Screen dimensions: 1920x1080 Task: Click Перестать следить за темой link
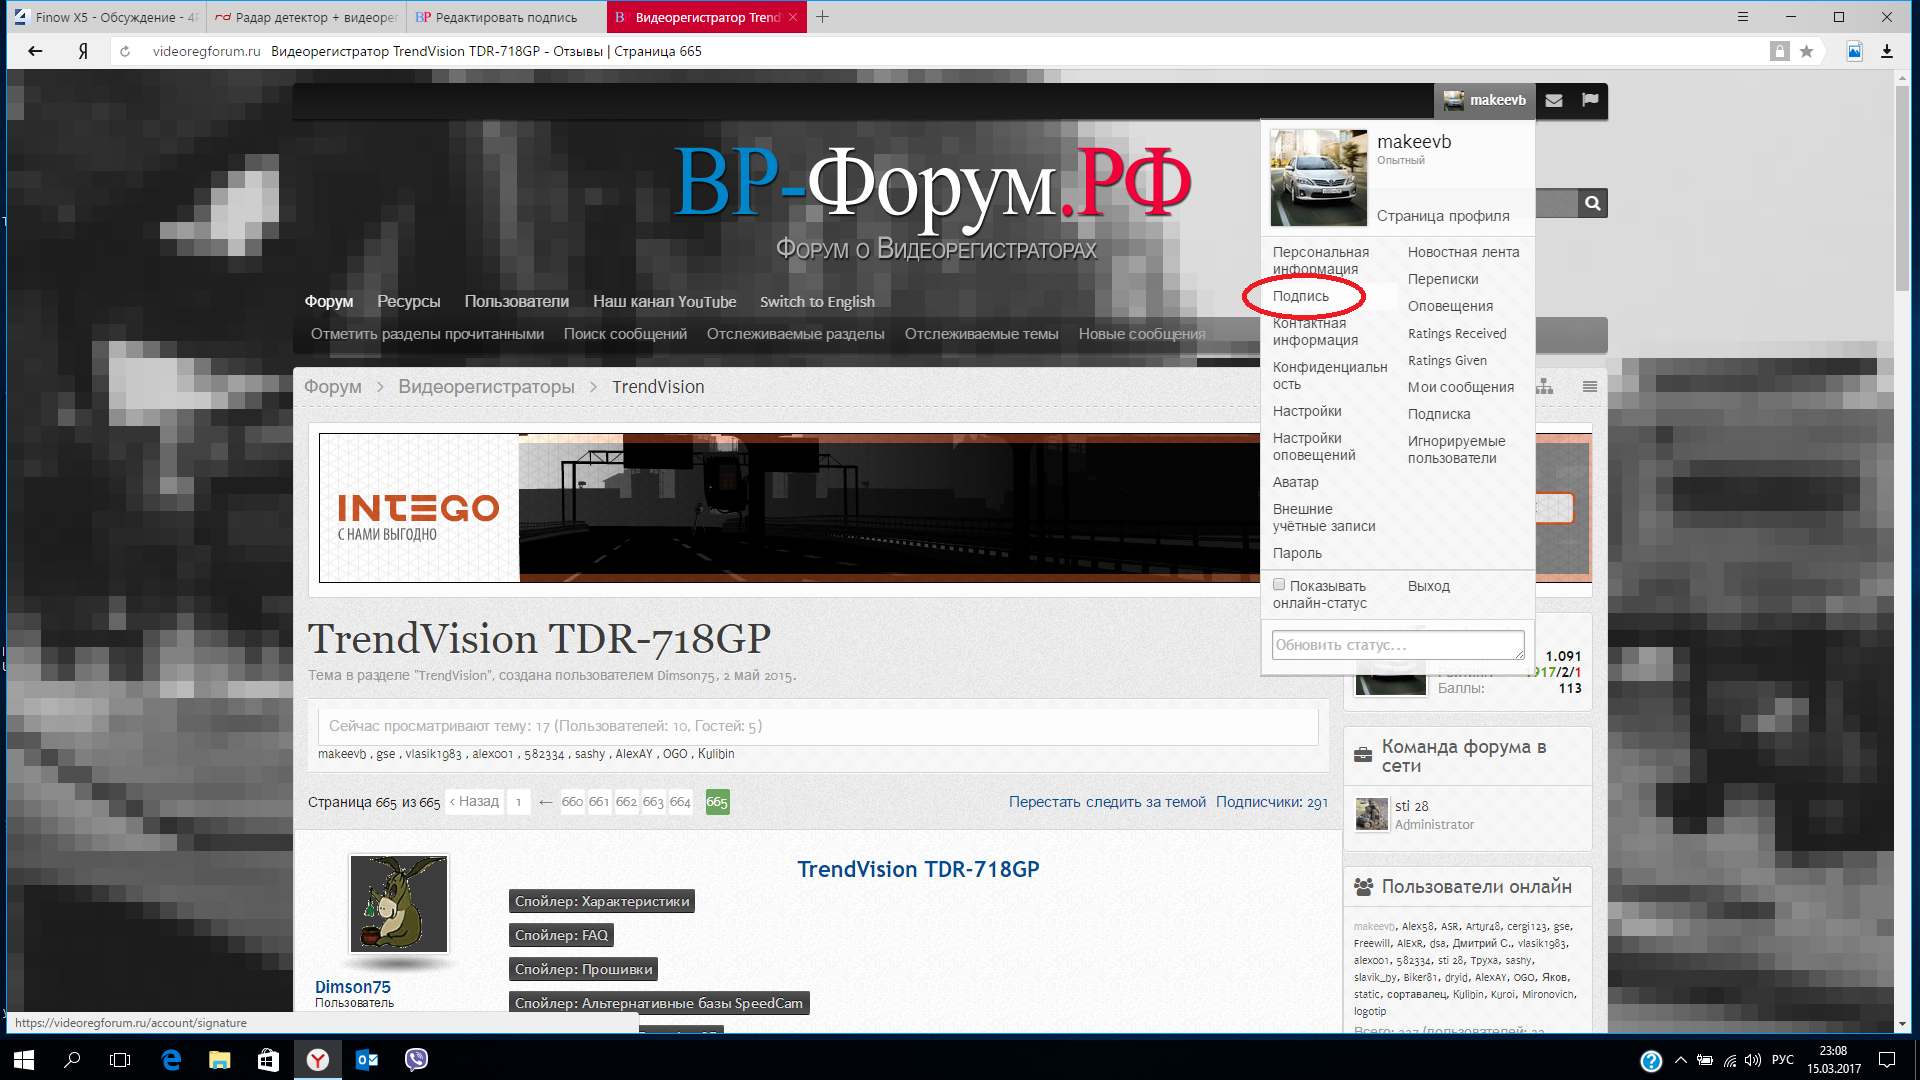(x=1107, y=802)
